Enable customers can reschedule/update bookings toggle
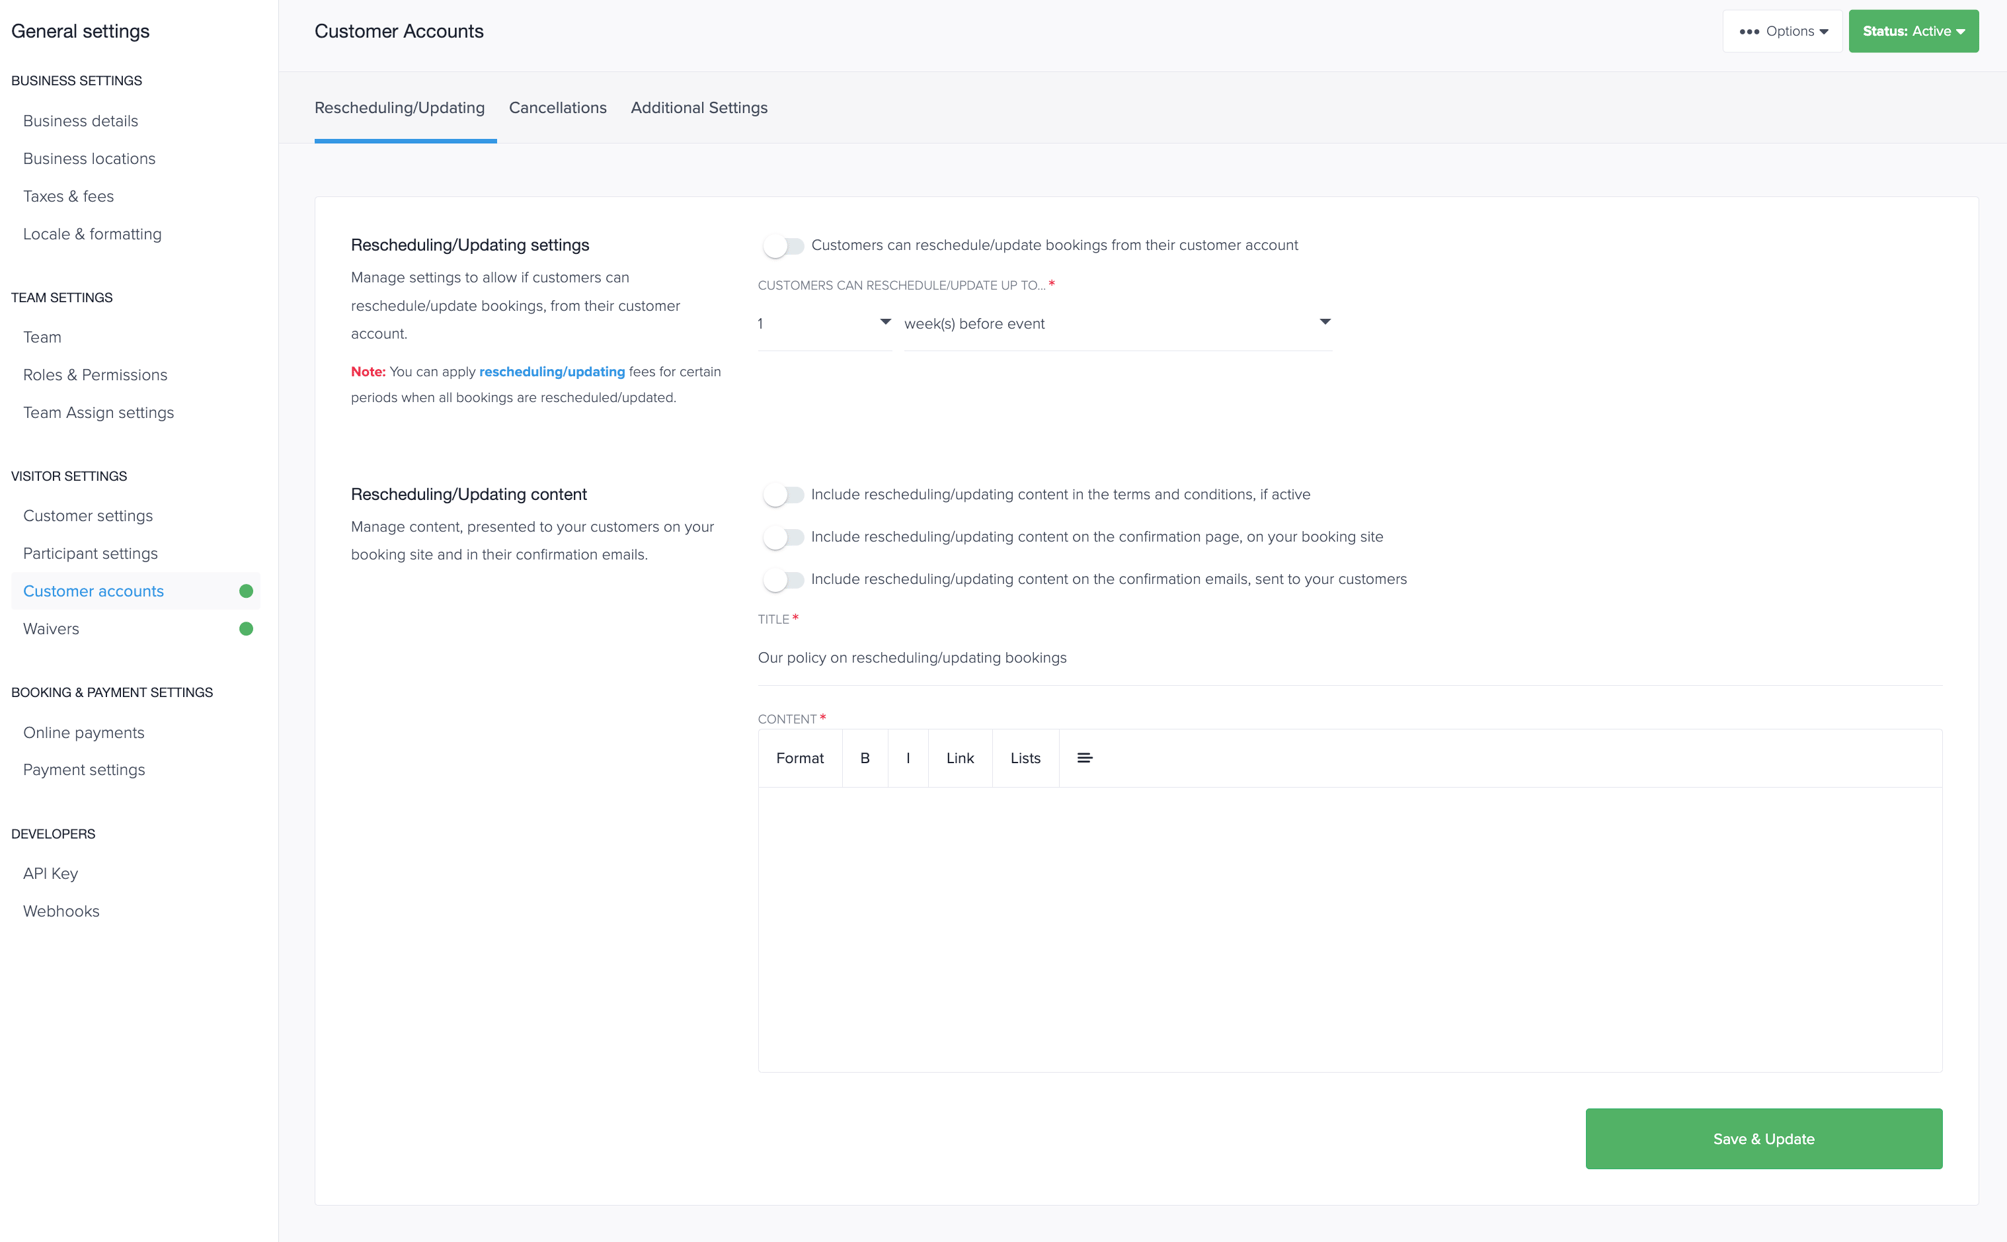 [x=783, y=245]
